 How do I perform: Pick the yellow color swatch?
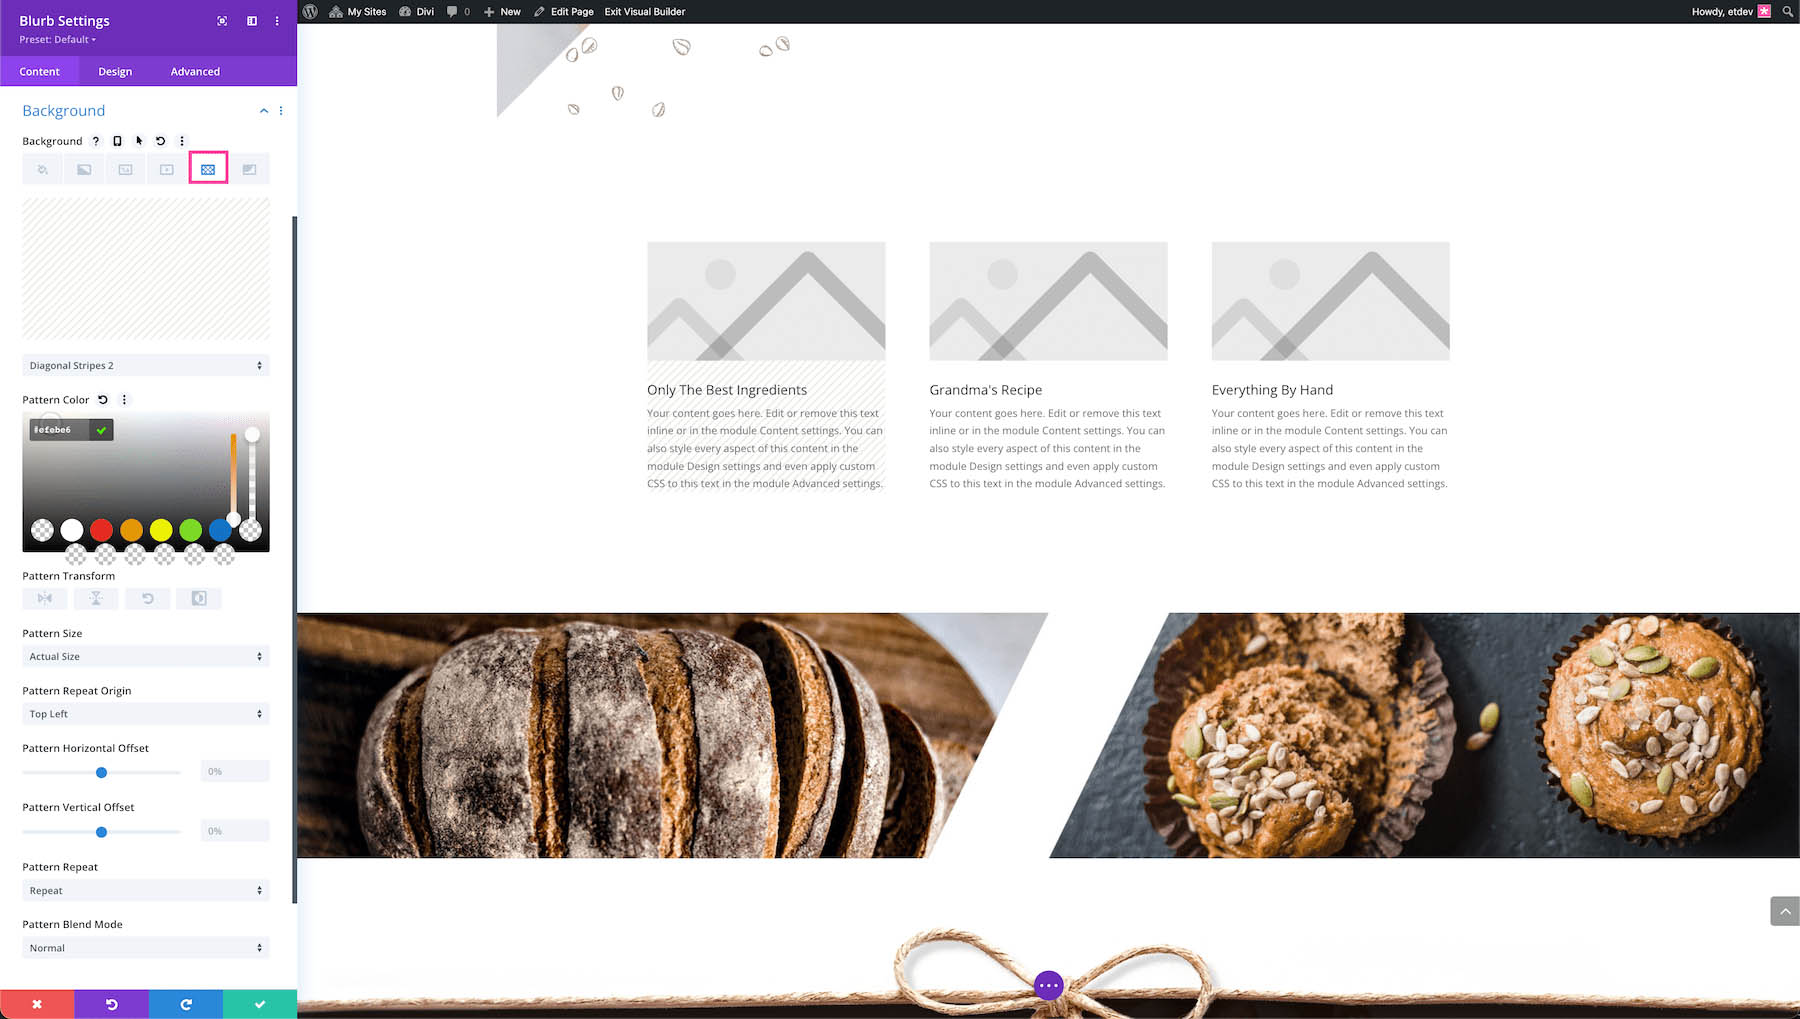161,530
